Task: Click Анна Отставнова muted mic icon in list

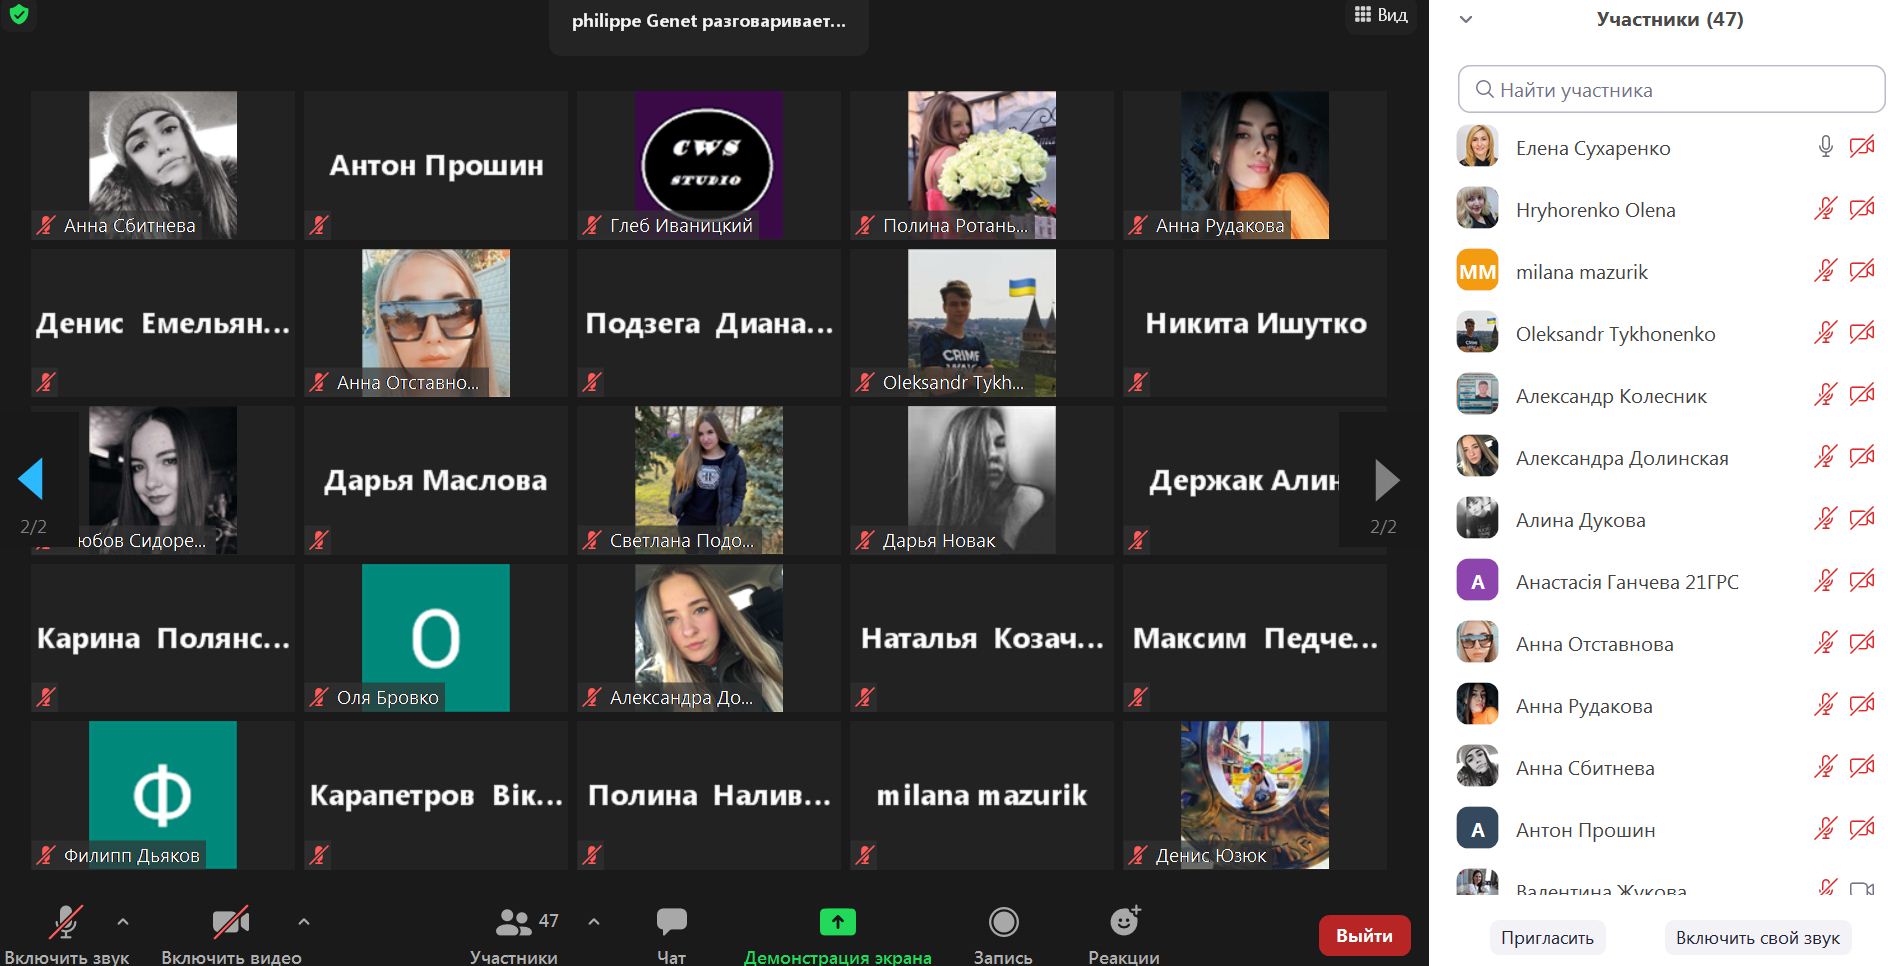Action: 1825,644
